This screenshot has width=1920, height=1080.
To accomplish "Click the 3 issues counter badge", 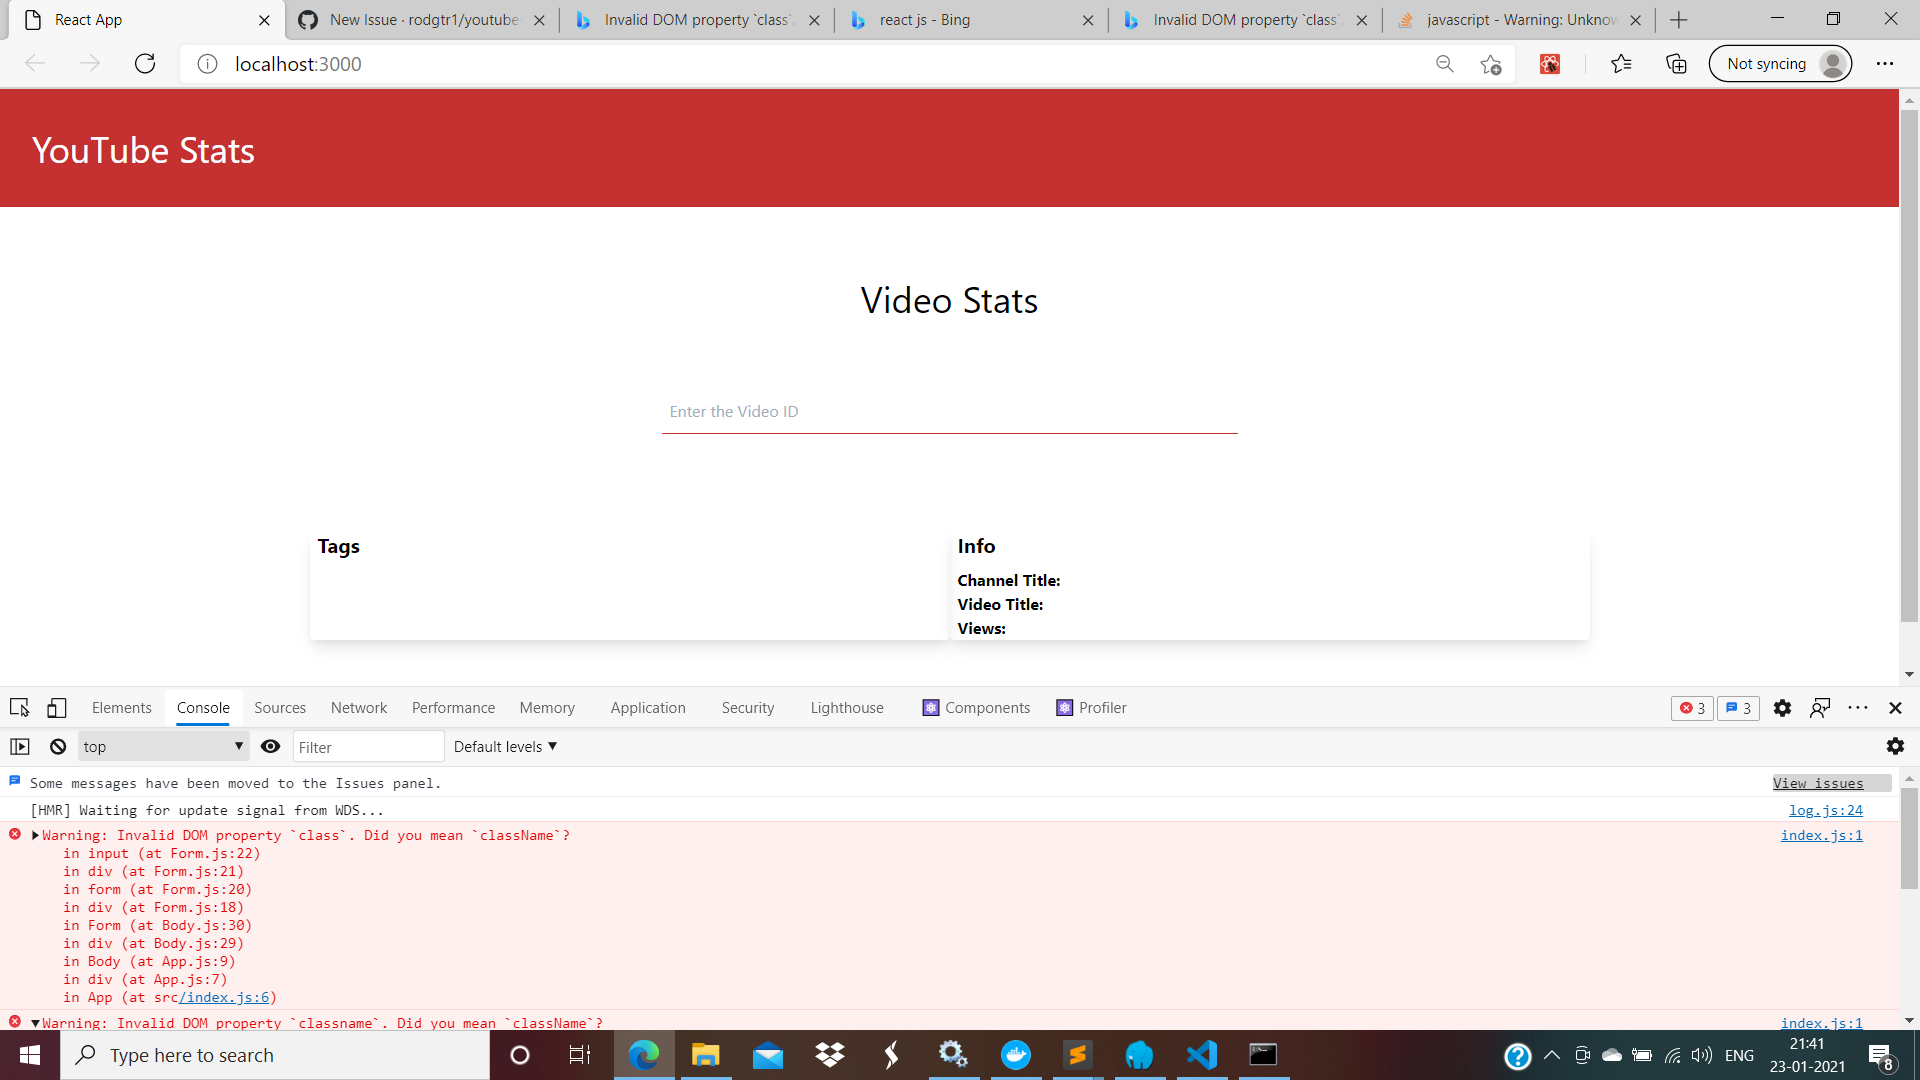I will [x=1738, y=708].
